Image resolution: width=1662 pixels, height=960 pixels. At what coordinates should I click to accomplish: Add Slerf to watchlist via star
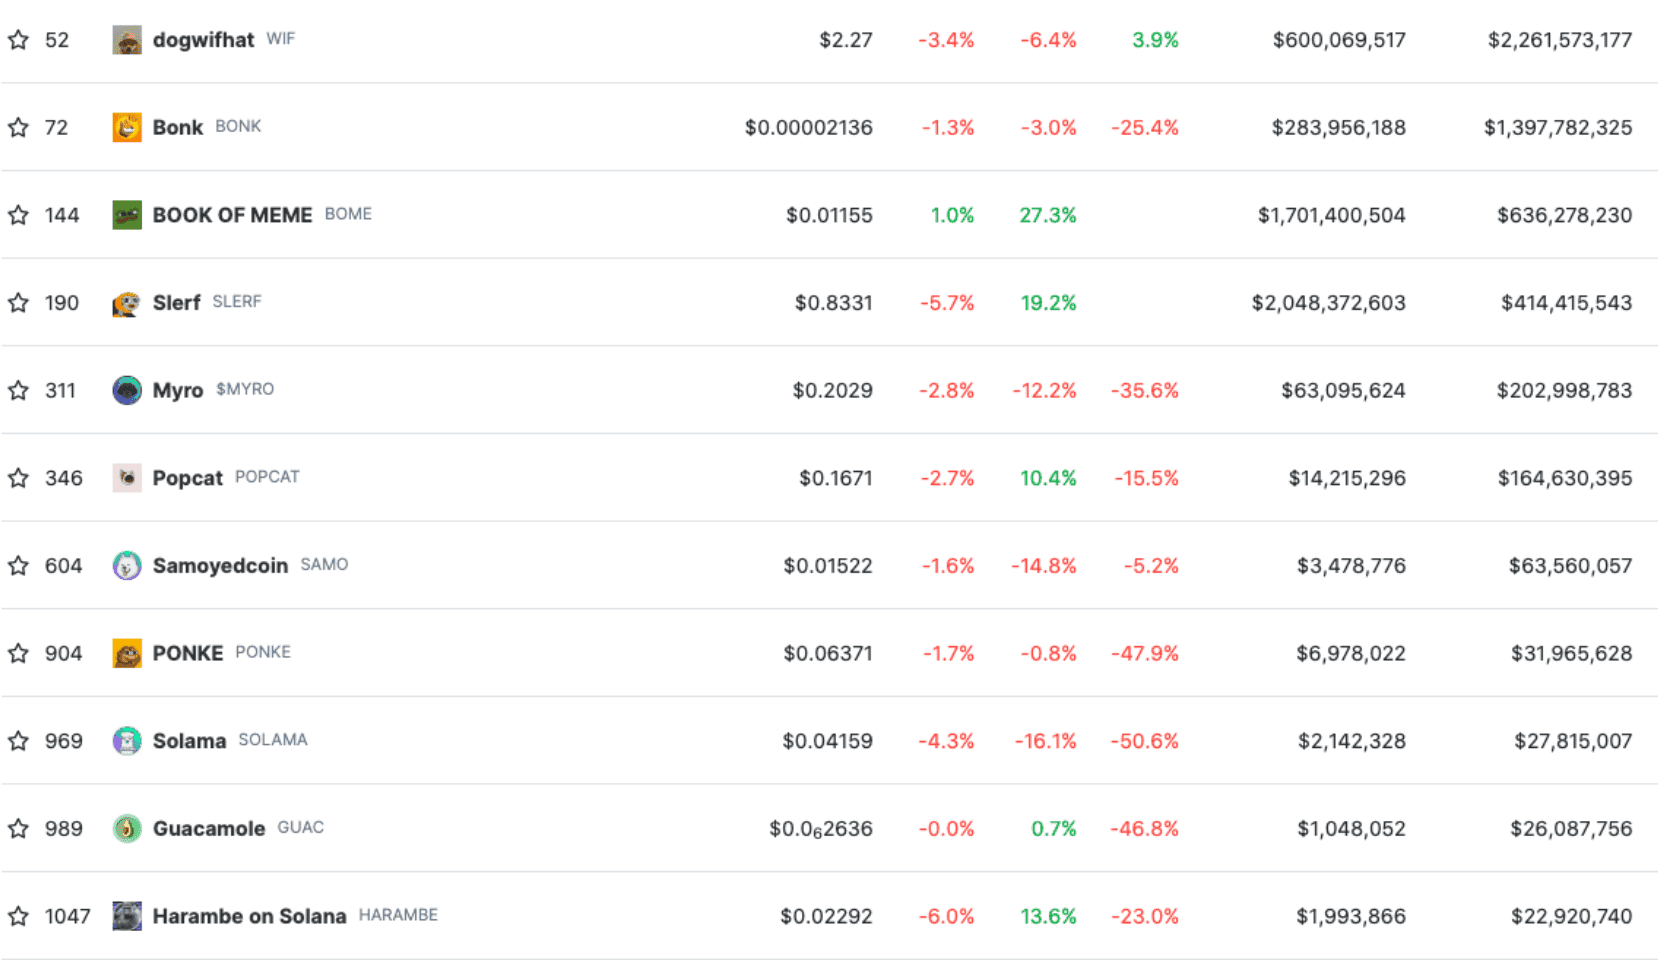(x=18, y=303)
